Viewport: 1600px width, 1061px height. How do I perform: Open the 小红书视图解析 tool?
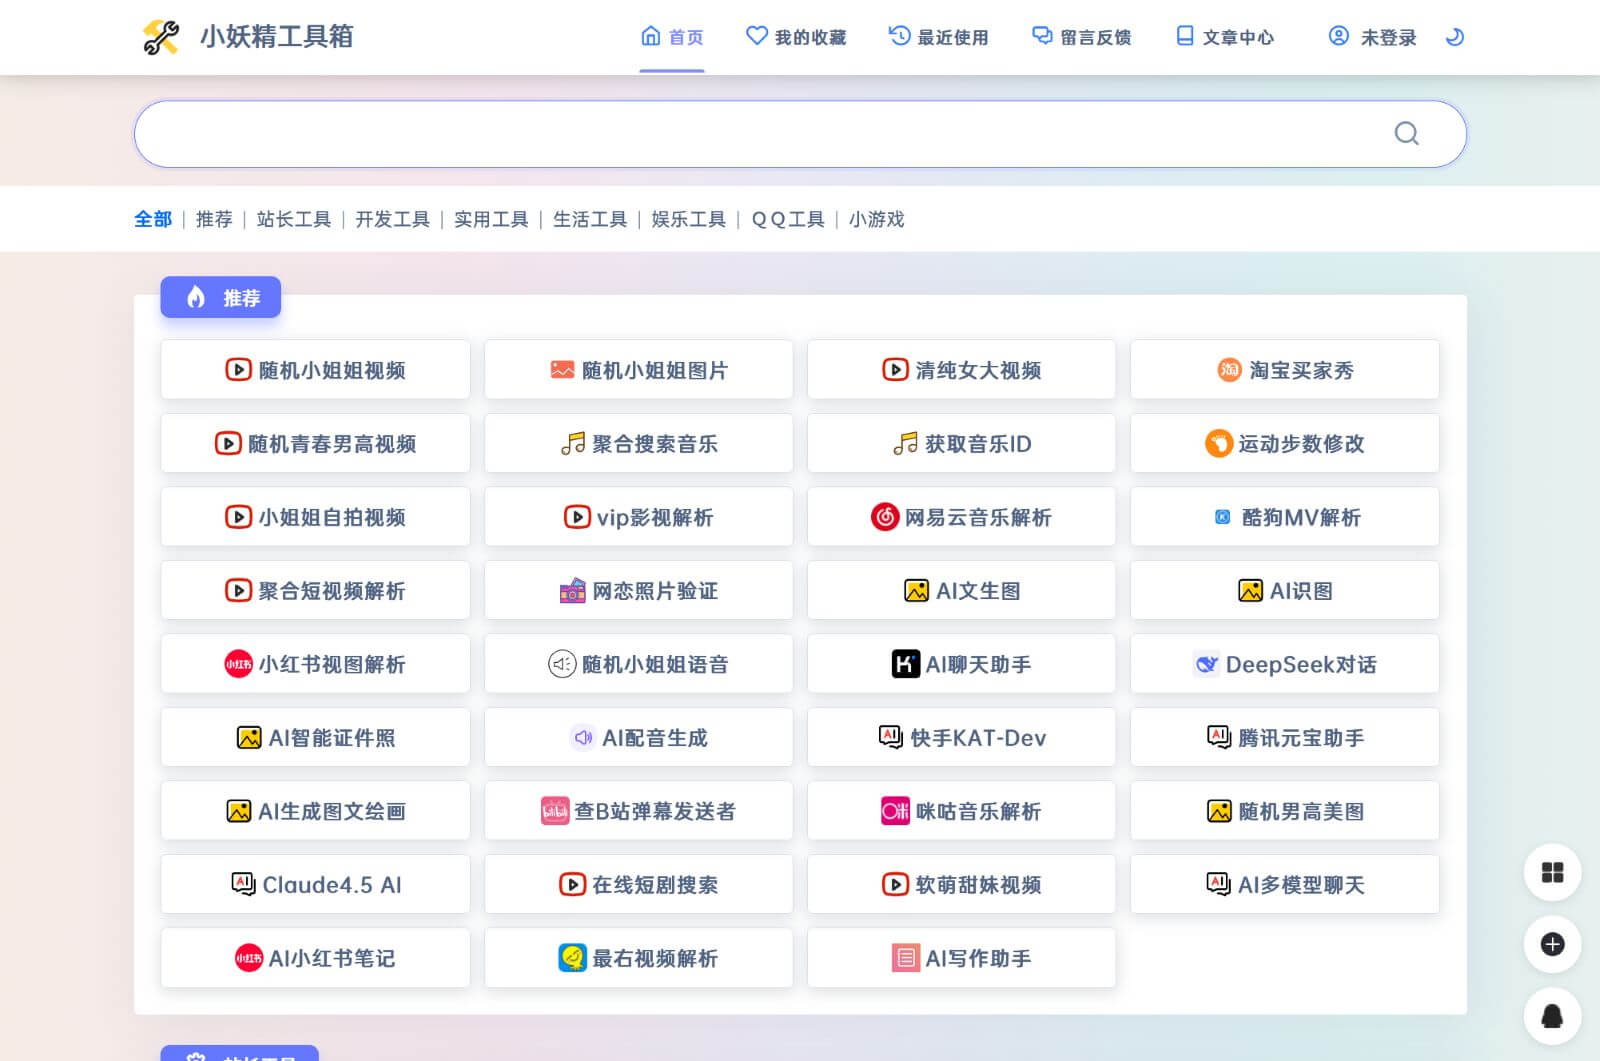click(315, 663)
